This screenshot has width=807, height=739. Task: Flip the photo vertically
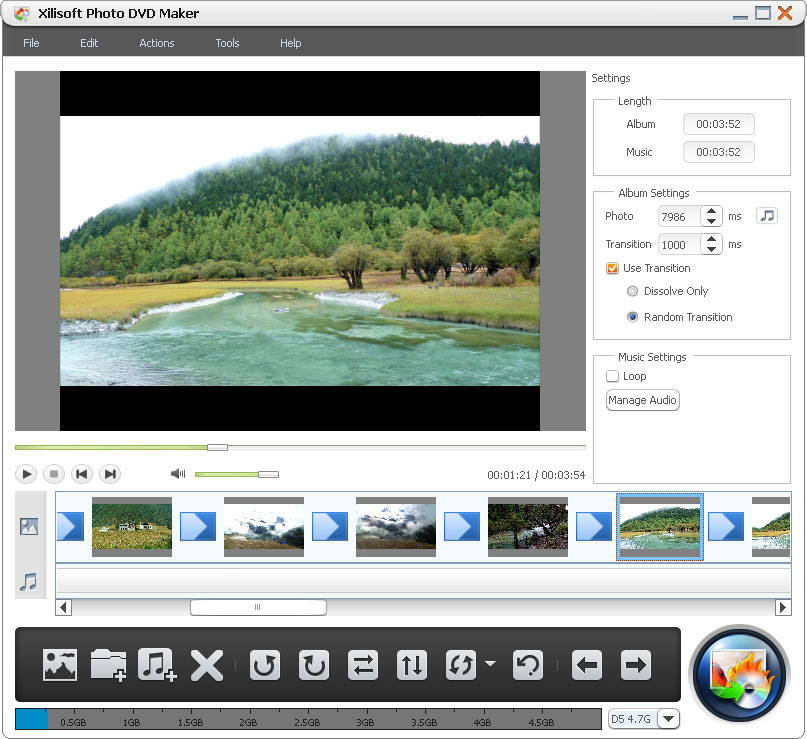[x=412, y=665]
